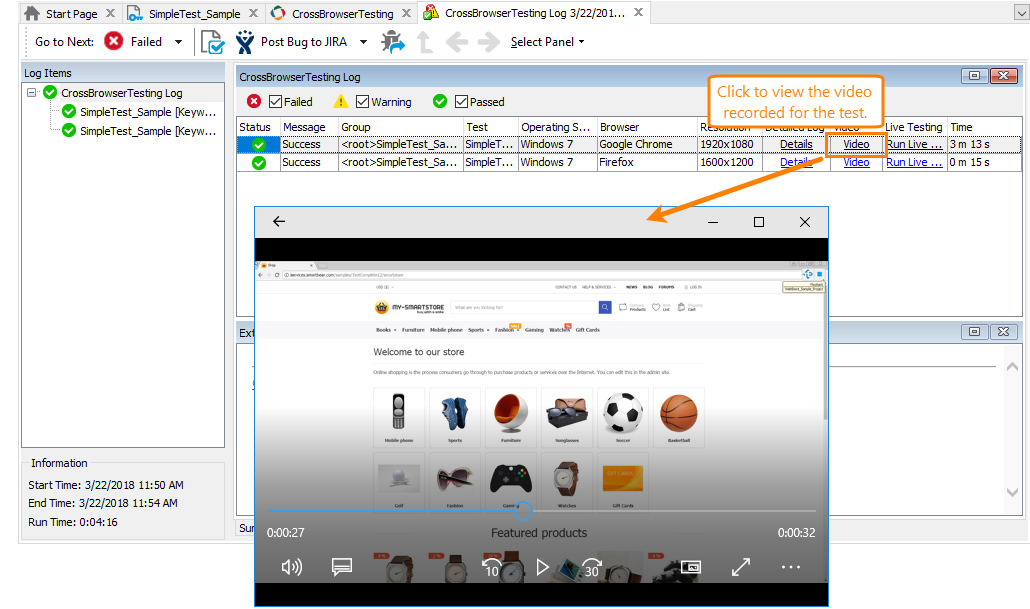Image resolution: width=1030 pixels, height=609 pixels.
Task: Switch to the SimpleTest_Sample tab
Action: coord(194,14)
